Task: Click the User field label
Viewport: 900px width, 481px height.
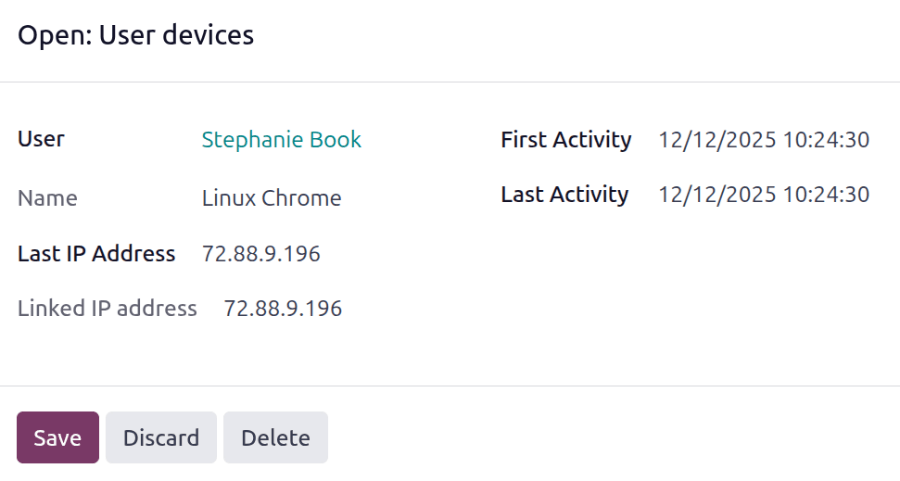Action: coord(41,139)
